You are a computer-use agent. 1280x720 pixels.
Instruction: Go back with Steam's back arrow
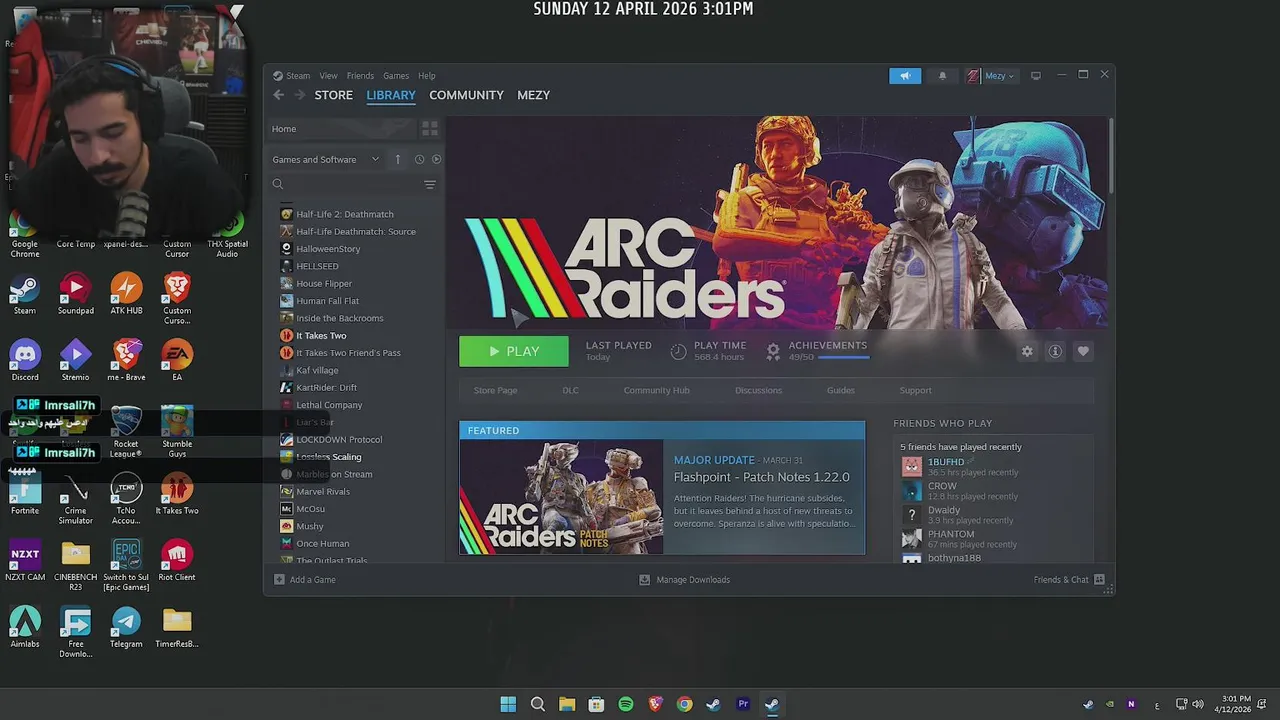coord(278,95)
